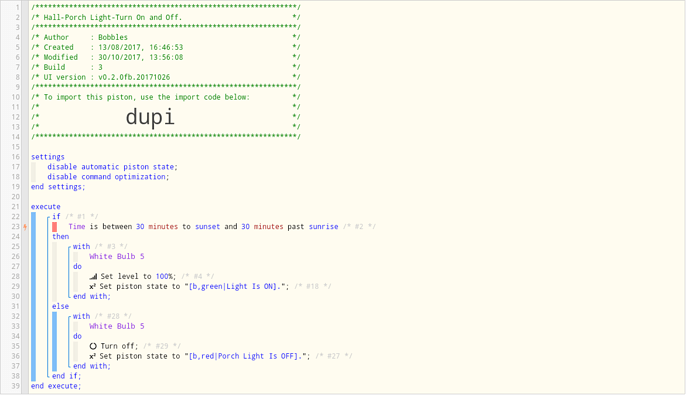Screen dimensions: 690x398
Task: Click the 'disable automatic piston state' setting
Action: point(112,167)
